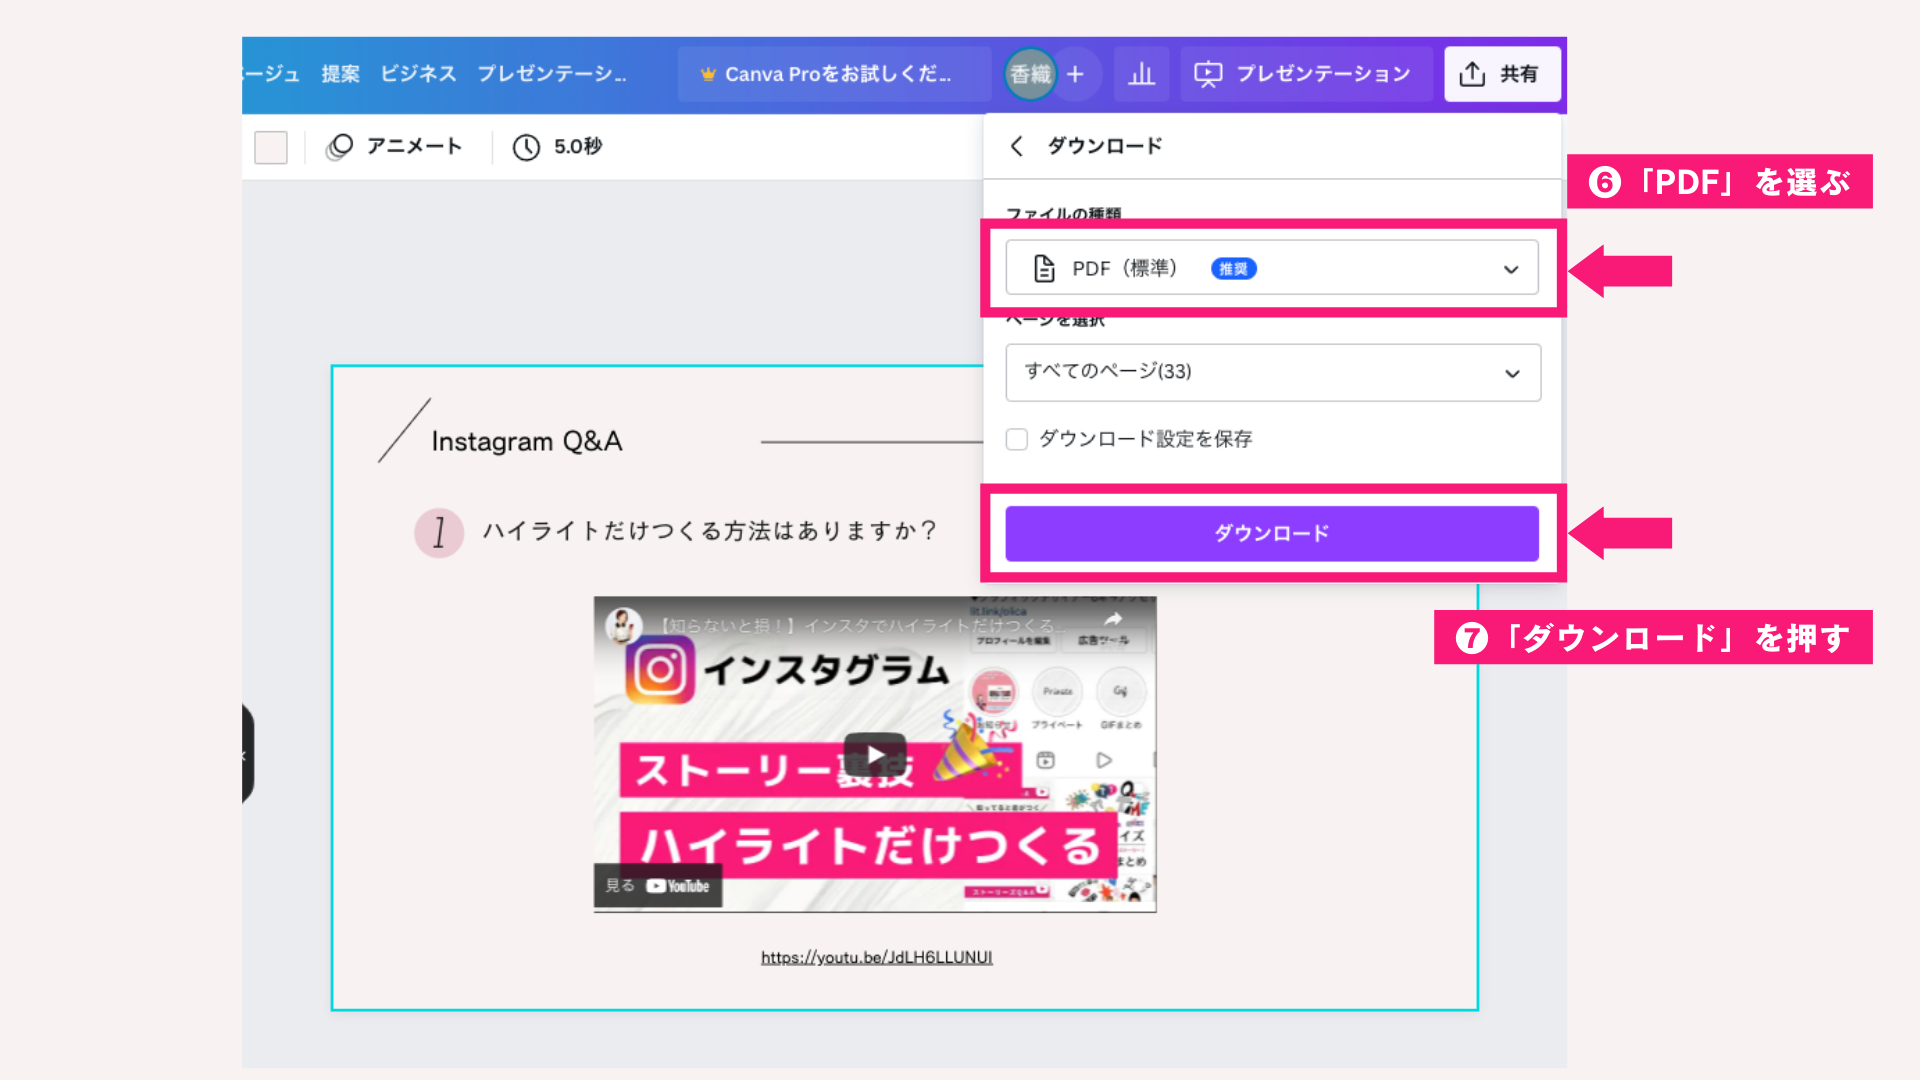Click the white color swatch in the toolbar
Screen dimensions: 1920x1080
click(271, 146)
